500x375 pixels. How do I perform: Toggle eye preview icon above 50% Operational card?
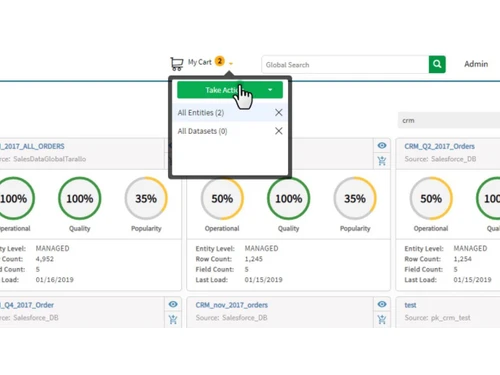(x=382, y=146)
